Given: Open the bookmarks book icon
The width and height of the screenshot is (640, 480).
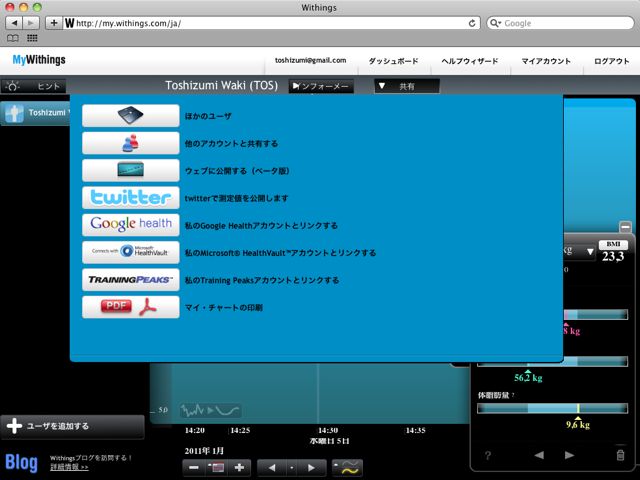Looking at the screenshot, I should pyautogui.click(x=13, y=38).
